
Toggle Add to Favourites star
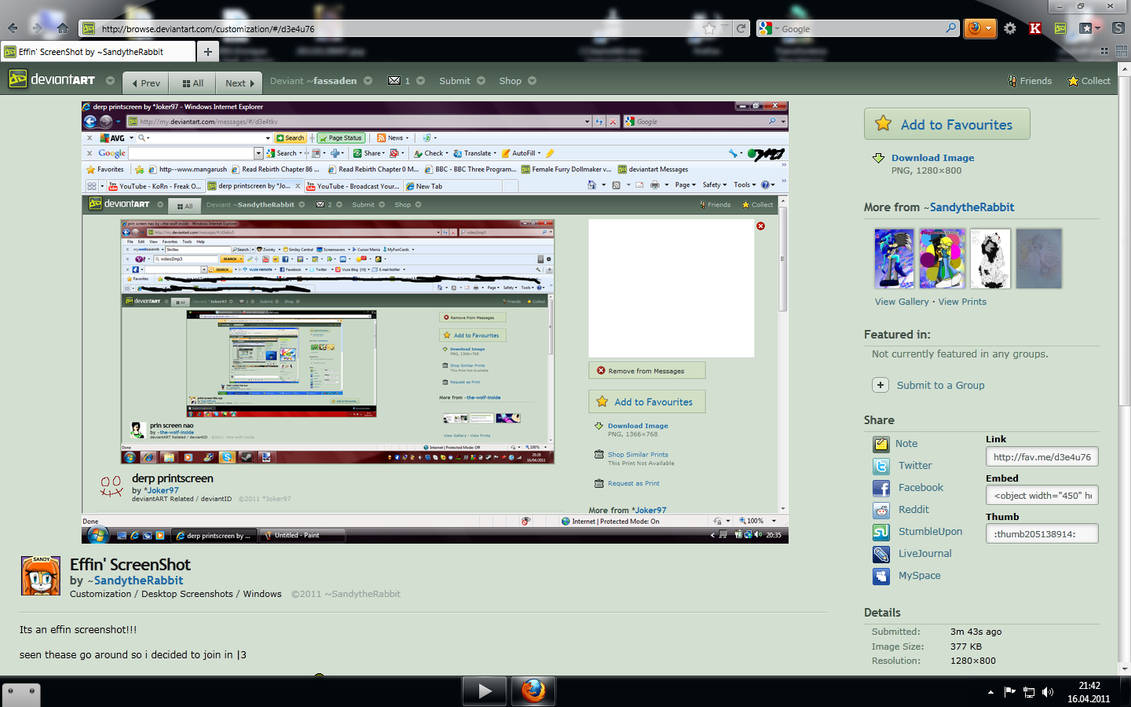(x=883, y=124)
